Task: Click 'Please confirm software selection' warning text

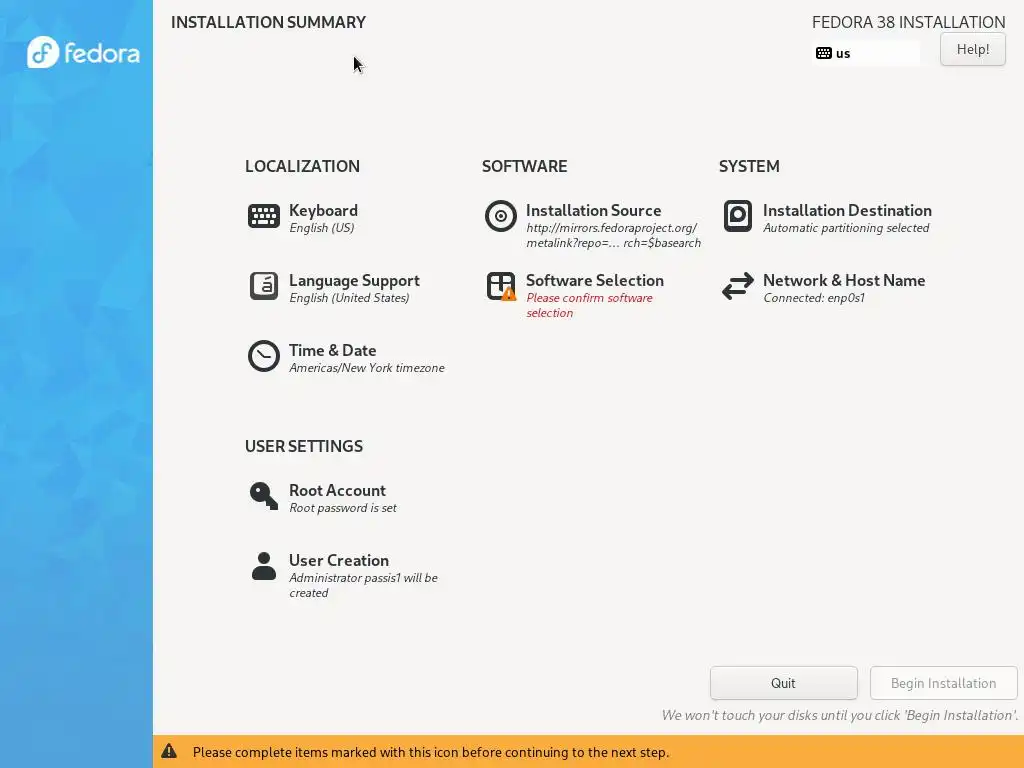Action: click(589, 305)
